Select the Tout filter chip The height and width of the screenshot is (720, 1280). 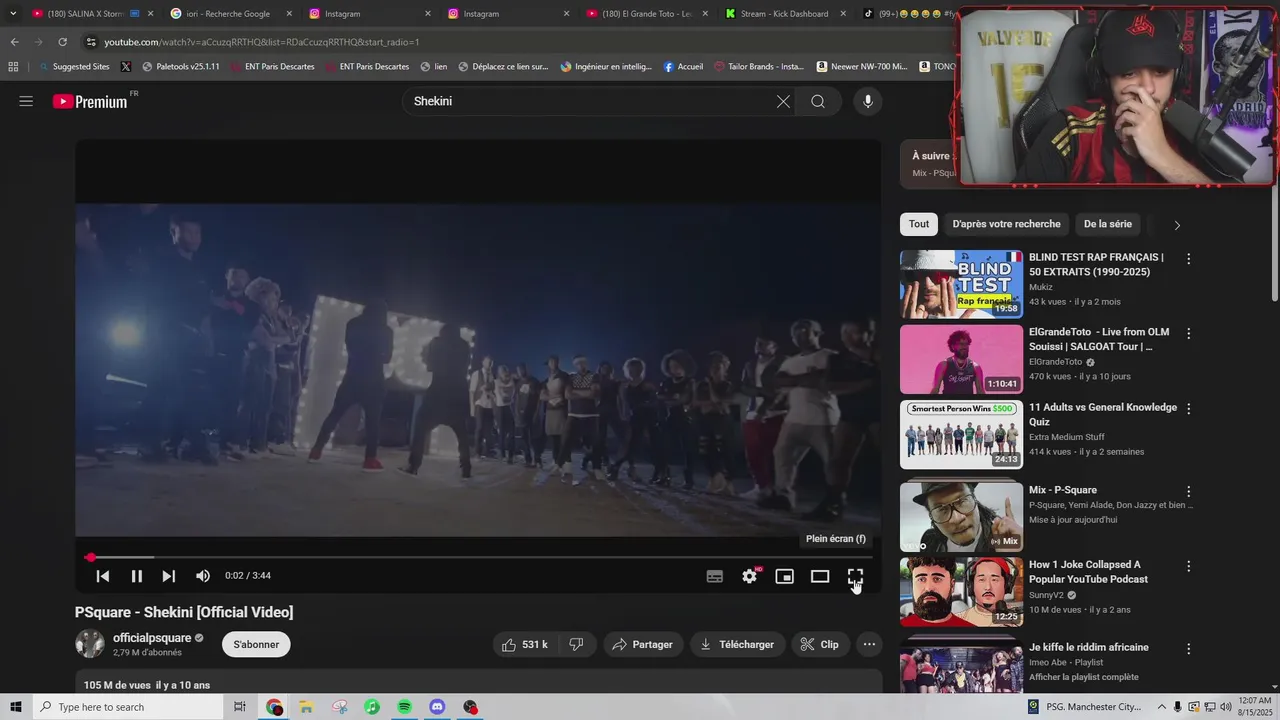919,224
